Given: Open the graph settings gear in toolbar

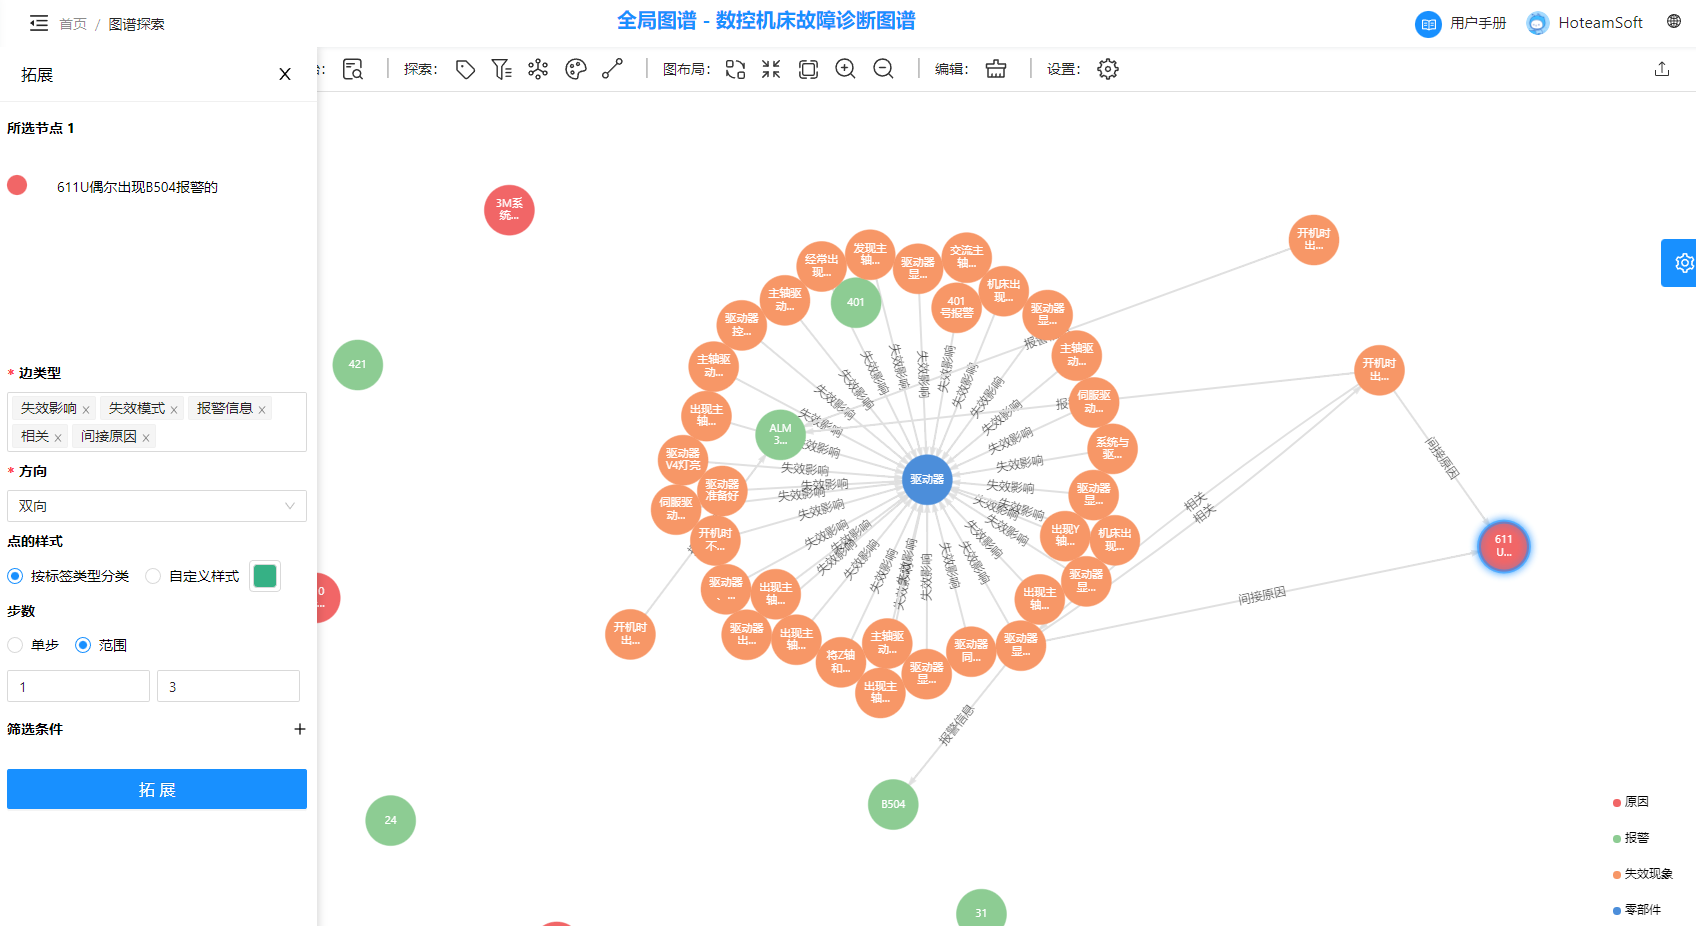Looking at the screenshot, I should (1108, 69).
